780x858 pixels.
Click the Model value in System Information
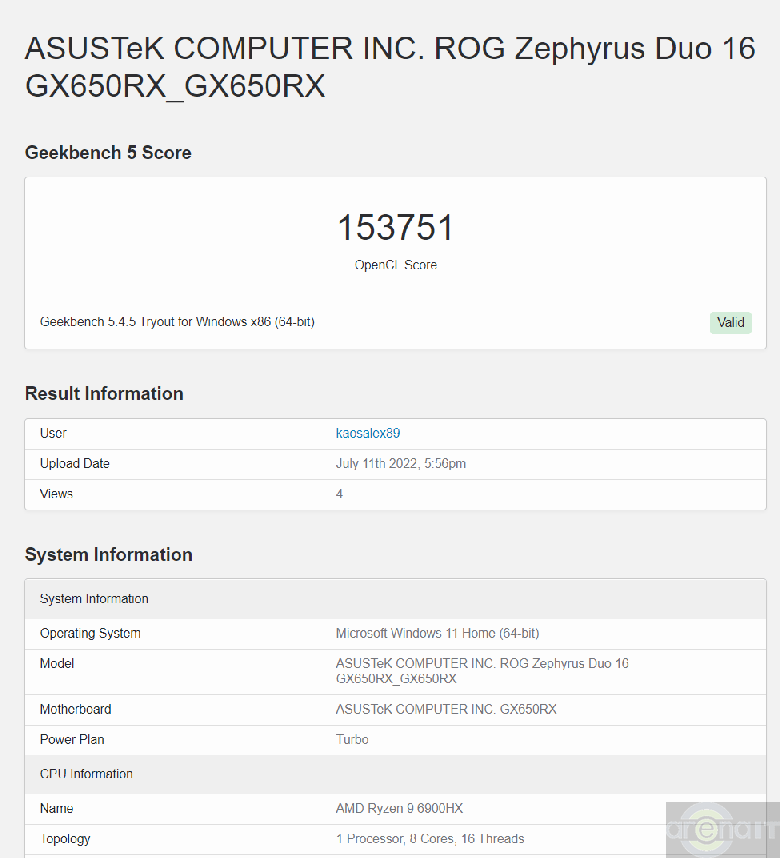pos(482,670)
